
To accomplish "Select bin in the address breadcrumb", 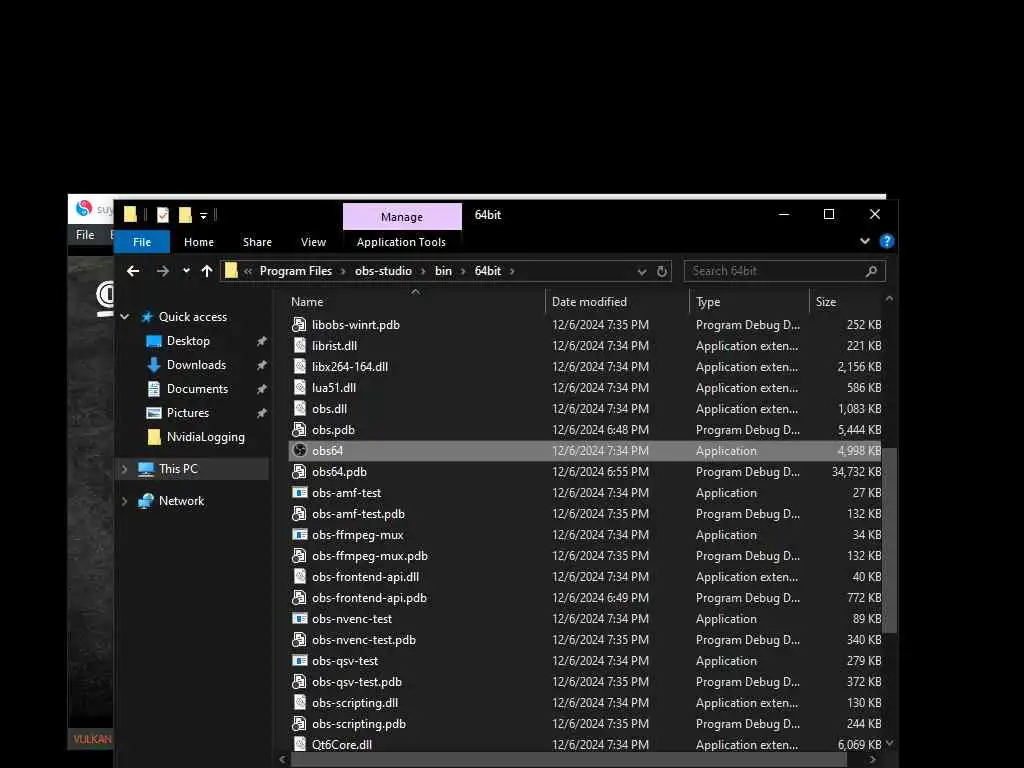I will click(443, 271).
